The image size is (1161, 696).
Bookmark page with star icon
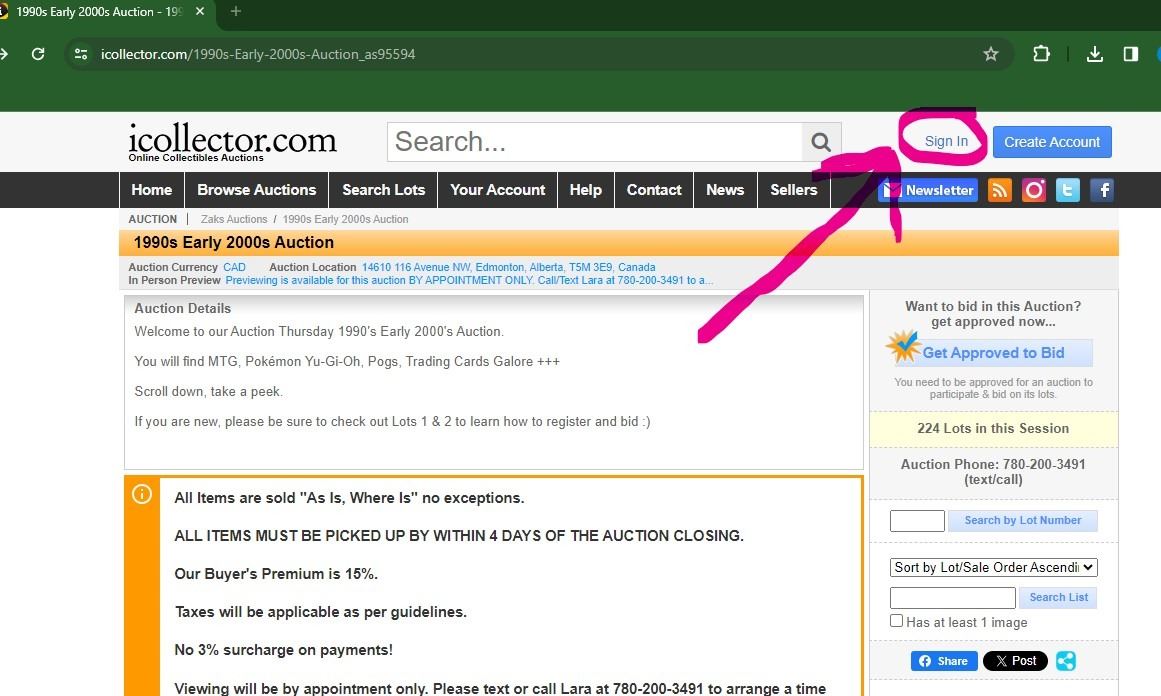click(991, 54)
